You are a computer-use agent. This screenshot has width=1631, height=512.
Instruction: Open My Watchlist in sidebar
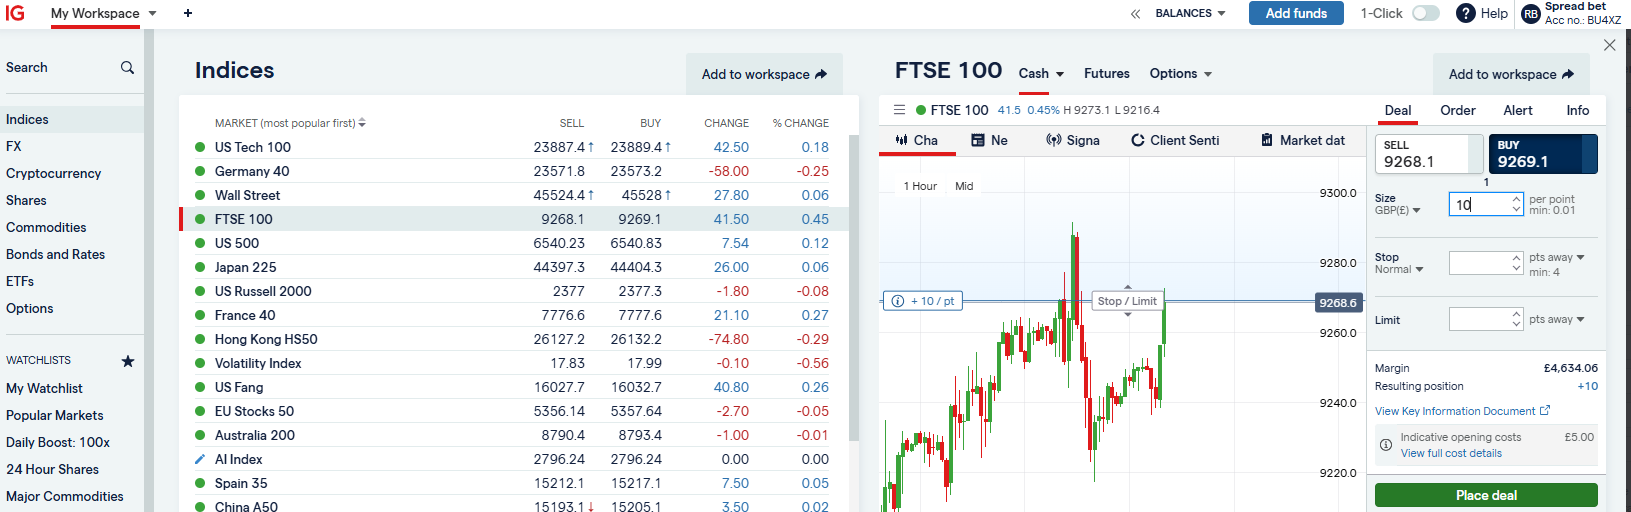(x=44, y=388)
